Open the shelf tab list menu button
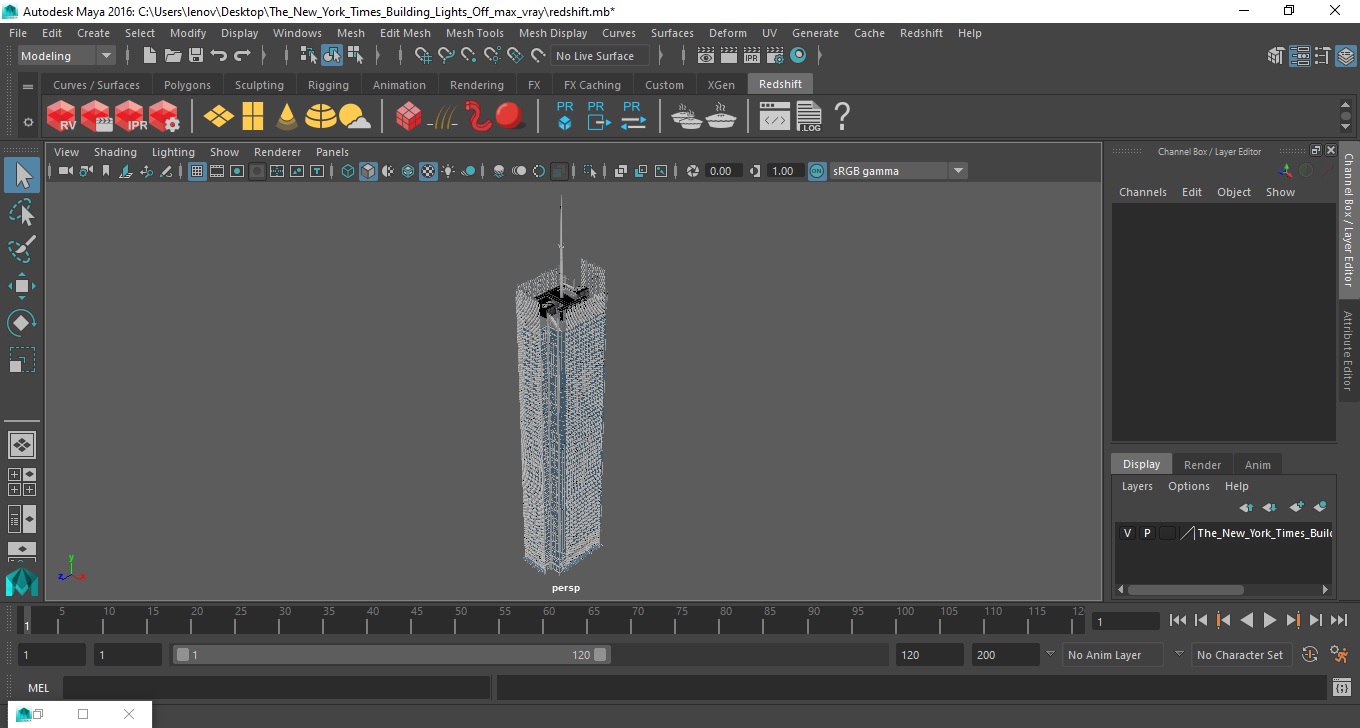The width and height of the screenshot is (1360, 728). [28, 86]
